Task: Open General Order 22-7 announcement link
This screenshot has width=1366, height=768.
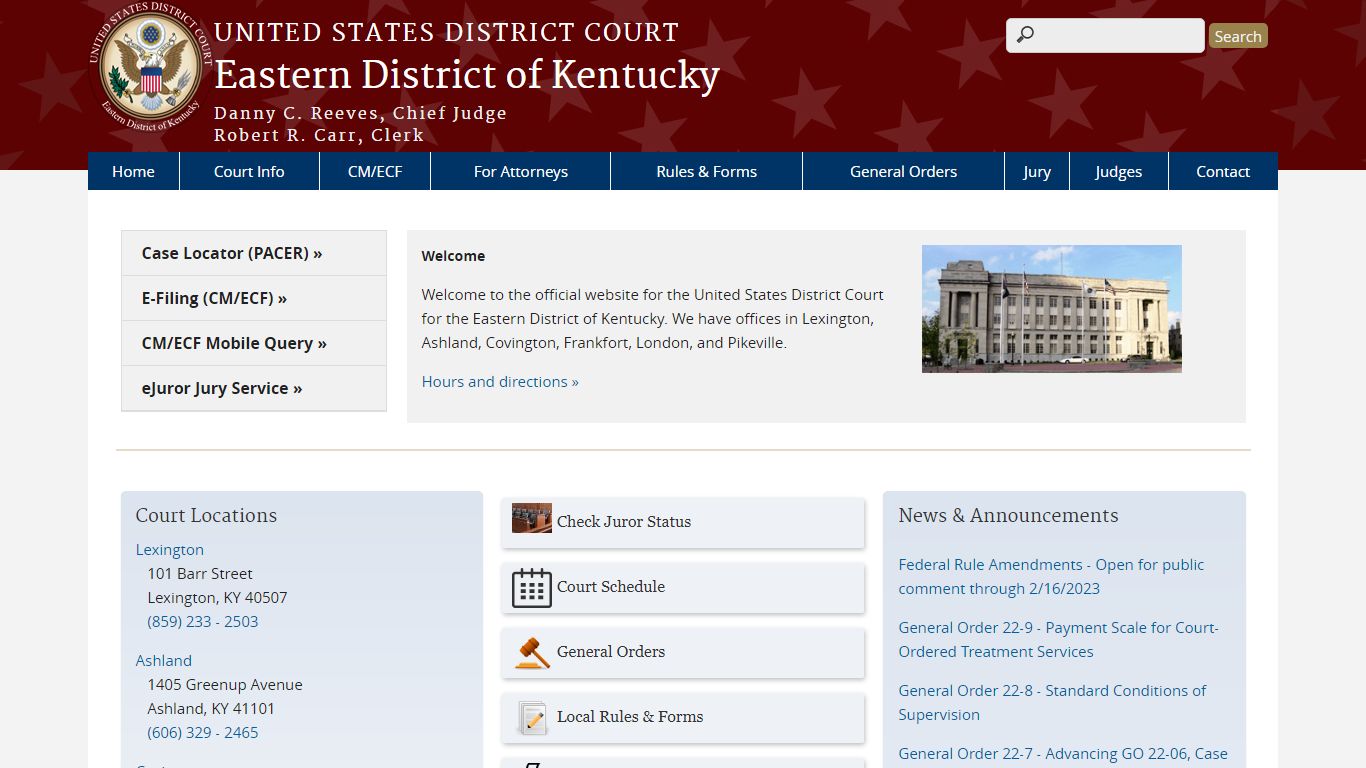Action: coord(1063,754)
